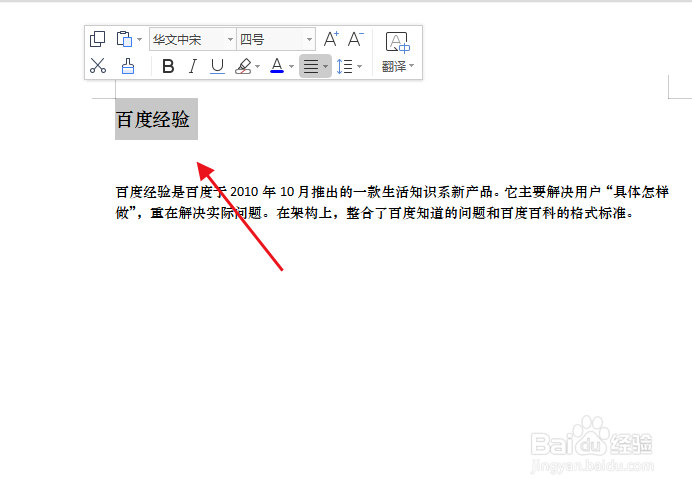This screenshot has width=692, height=490.
Task: Expand the font name dropdown arrow
Action: tap(230, 40)
